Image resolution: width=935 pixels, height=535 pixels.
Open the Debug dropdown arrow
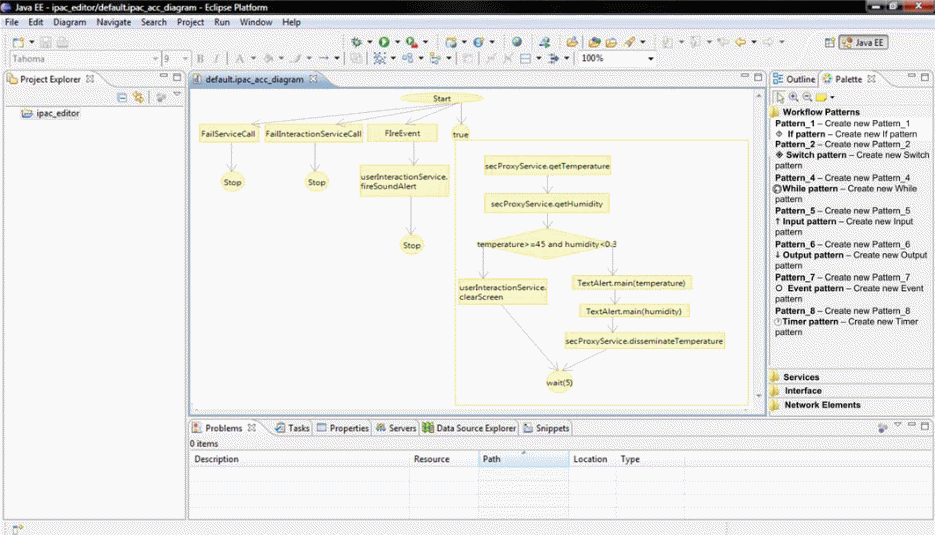[370, 42]
